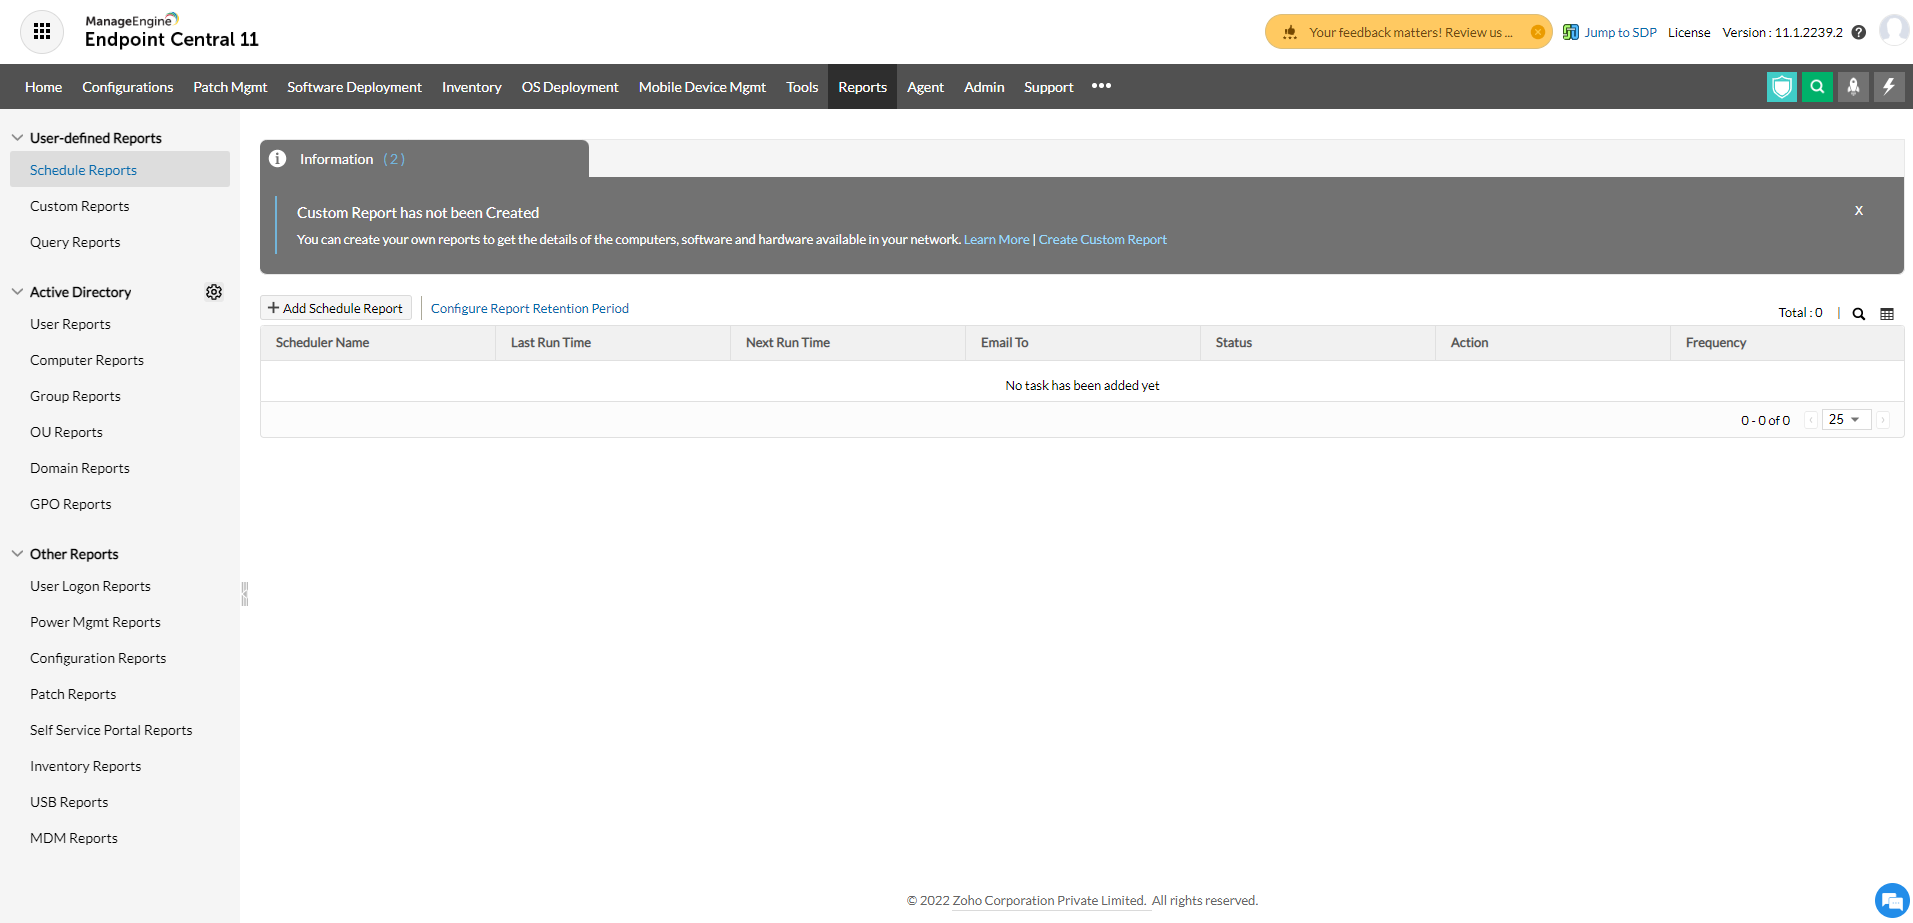The height and width of the screenshot is (923, 1913).
Task: Open Configure Report Retention Period link
Action: 529,308
